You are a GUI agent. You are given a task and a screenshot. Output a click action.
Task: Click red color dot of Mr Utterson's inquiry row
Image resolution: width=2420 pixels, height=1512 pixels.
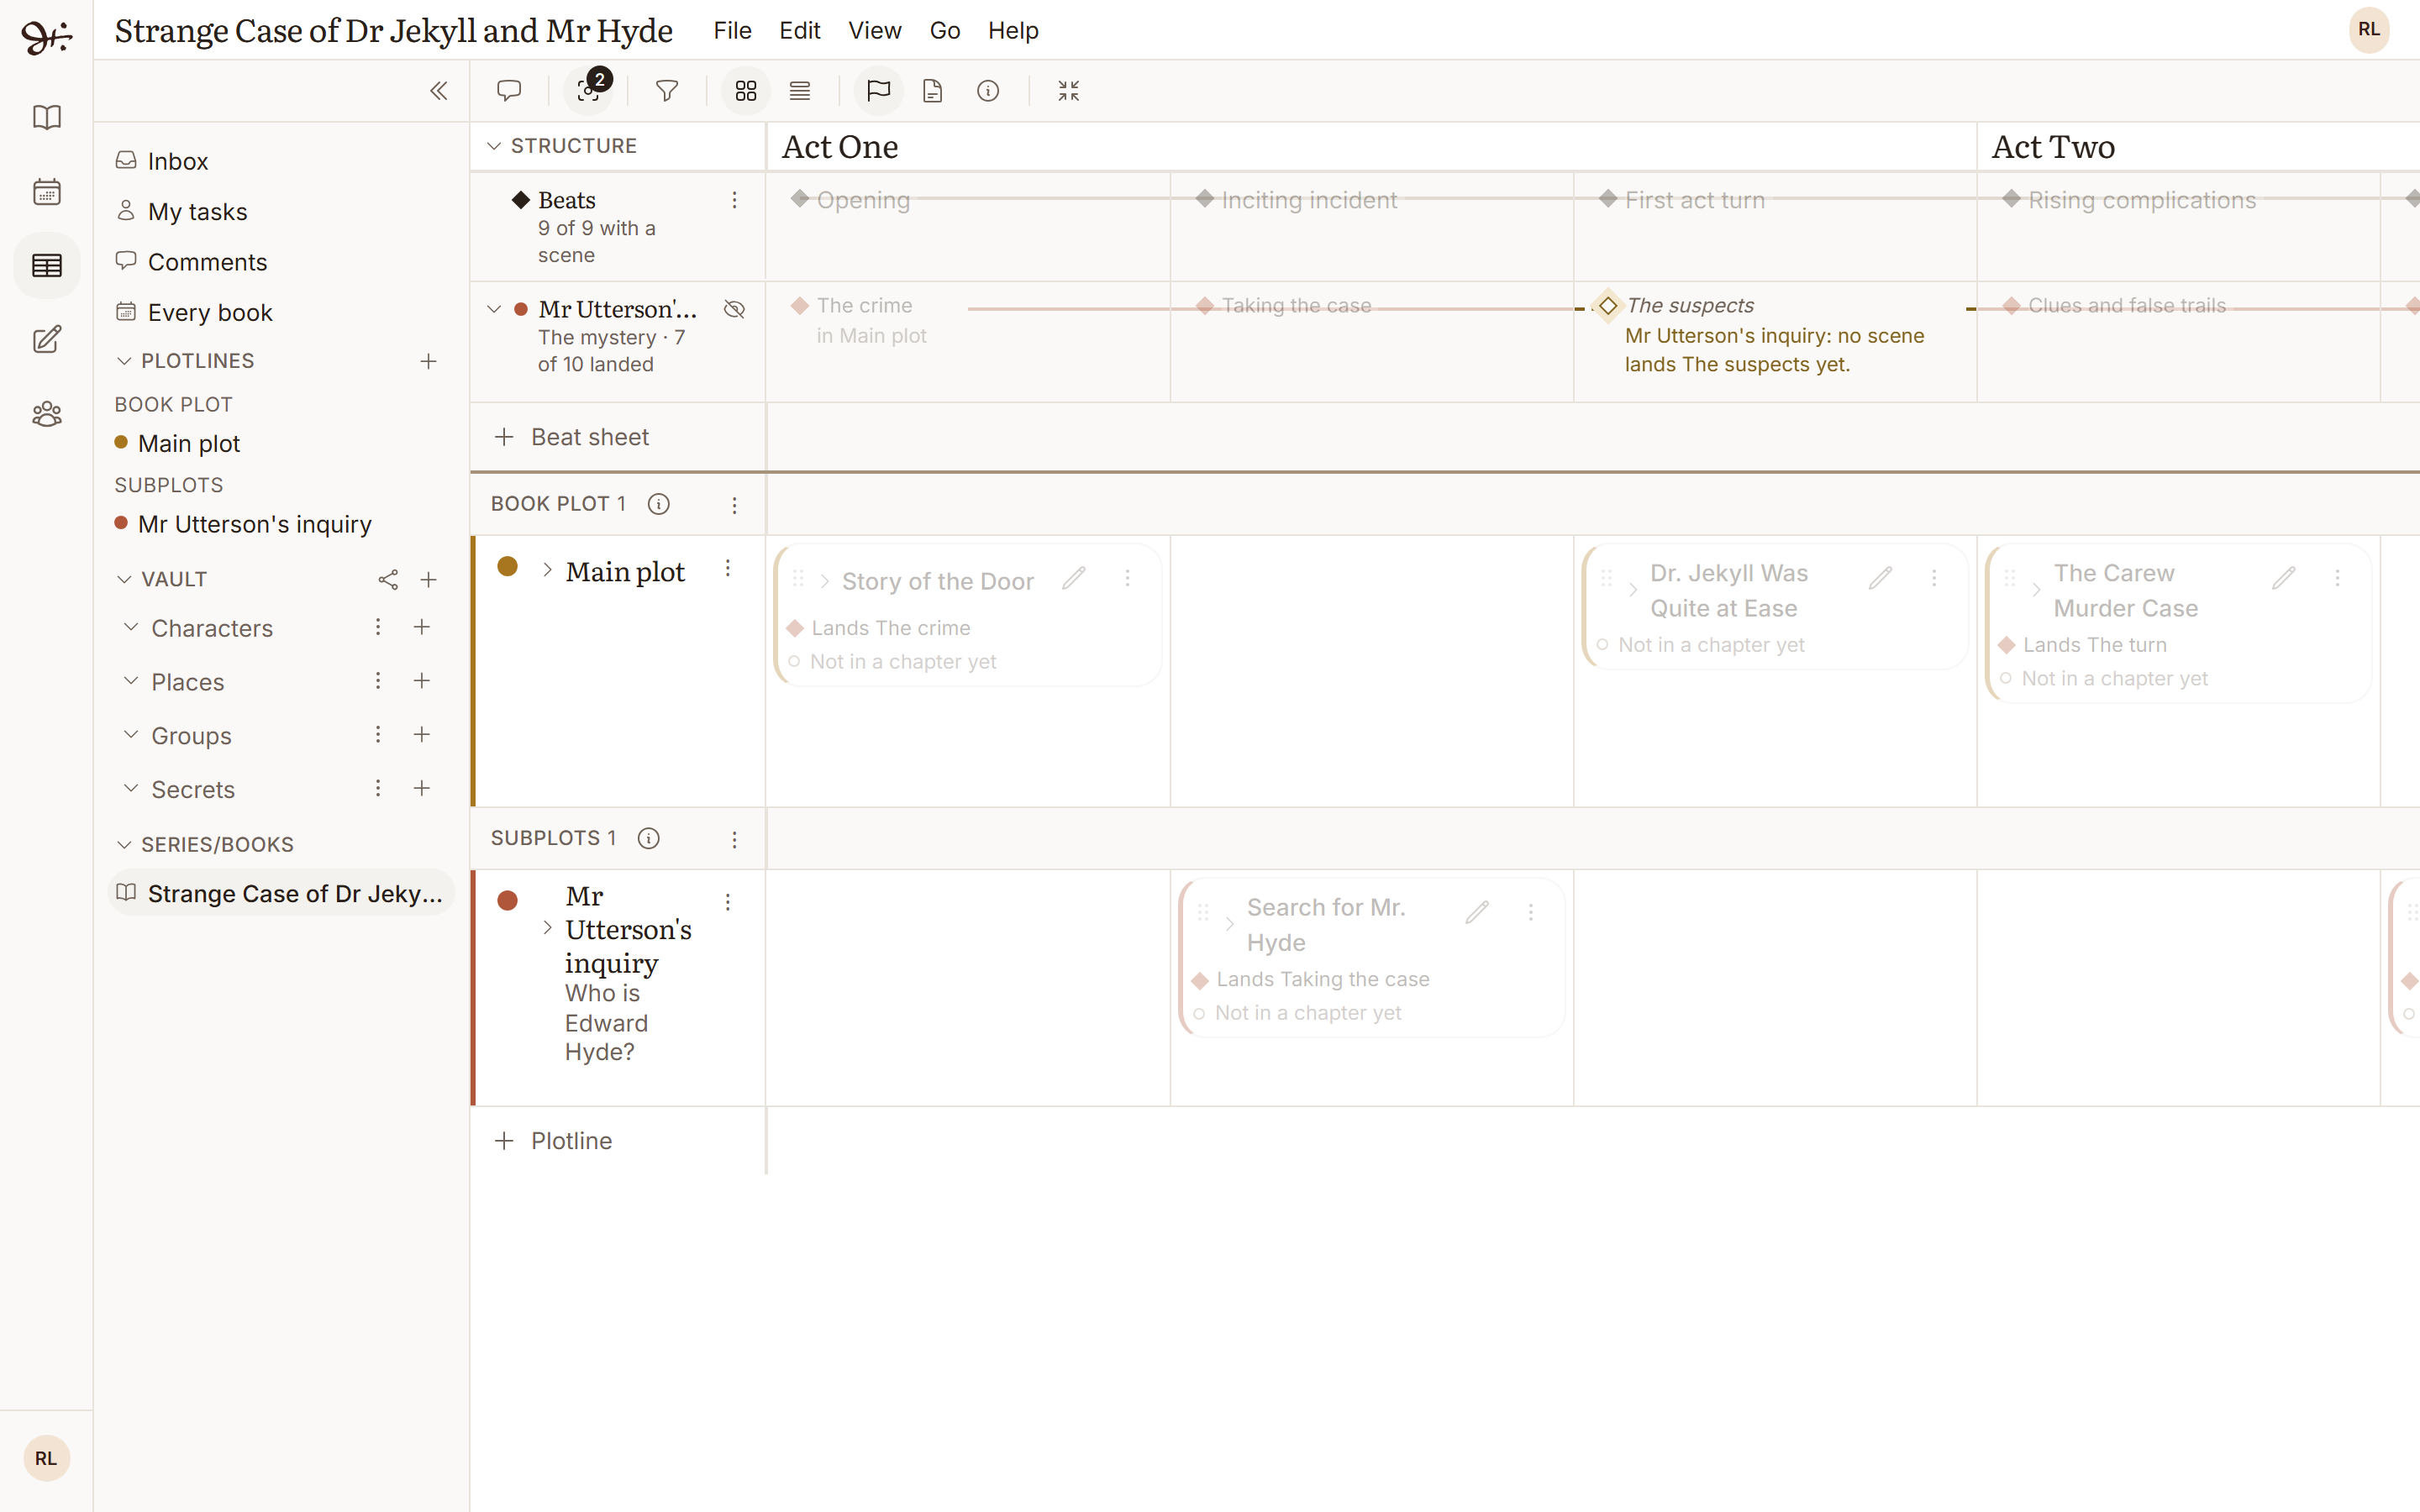click(x=508, y=901)
